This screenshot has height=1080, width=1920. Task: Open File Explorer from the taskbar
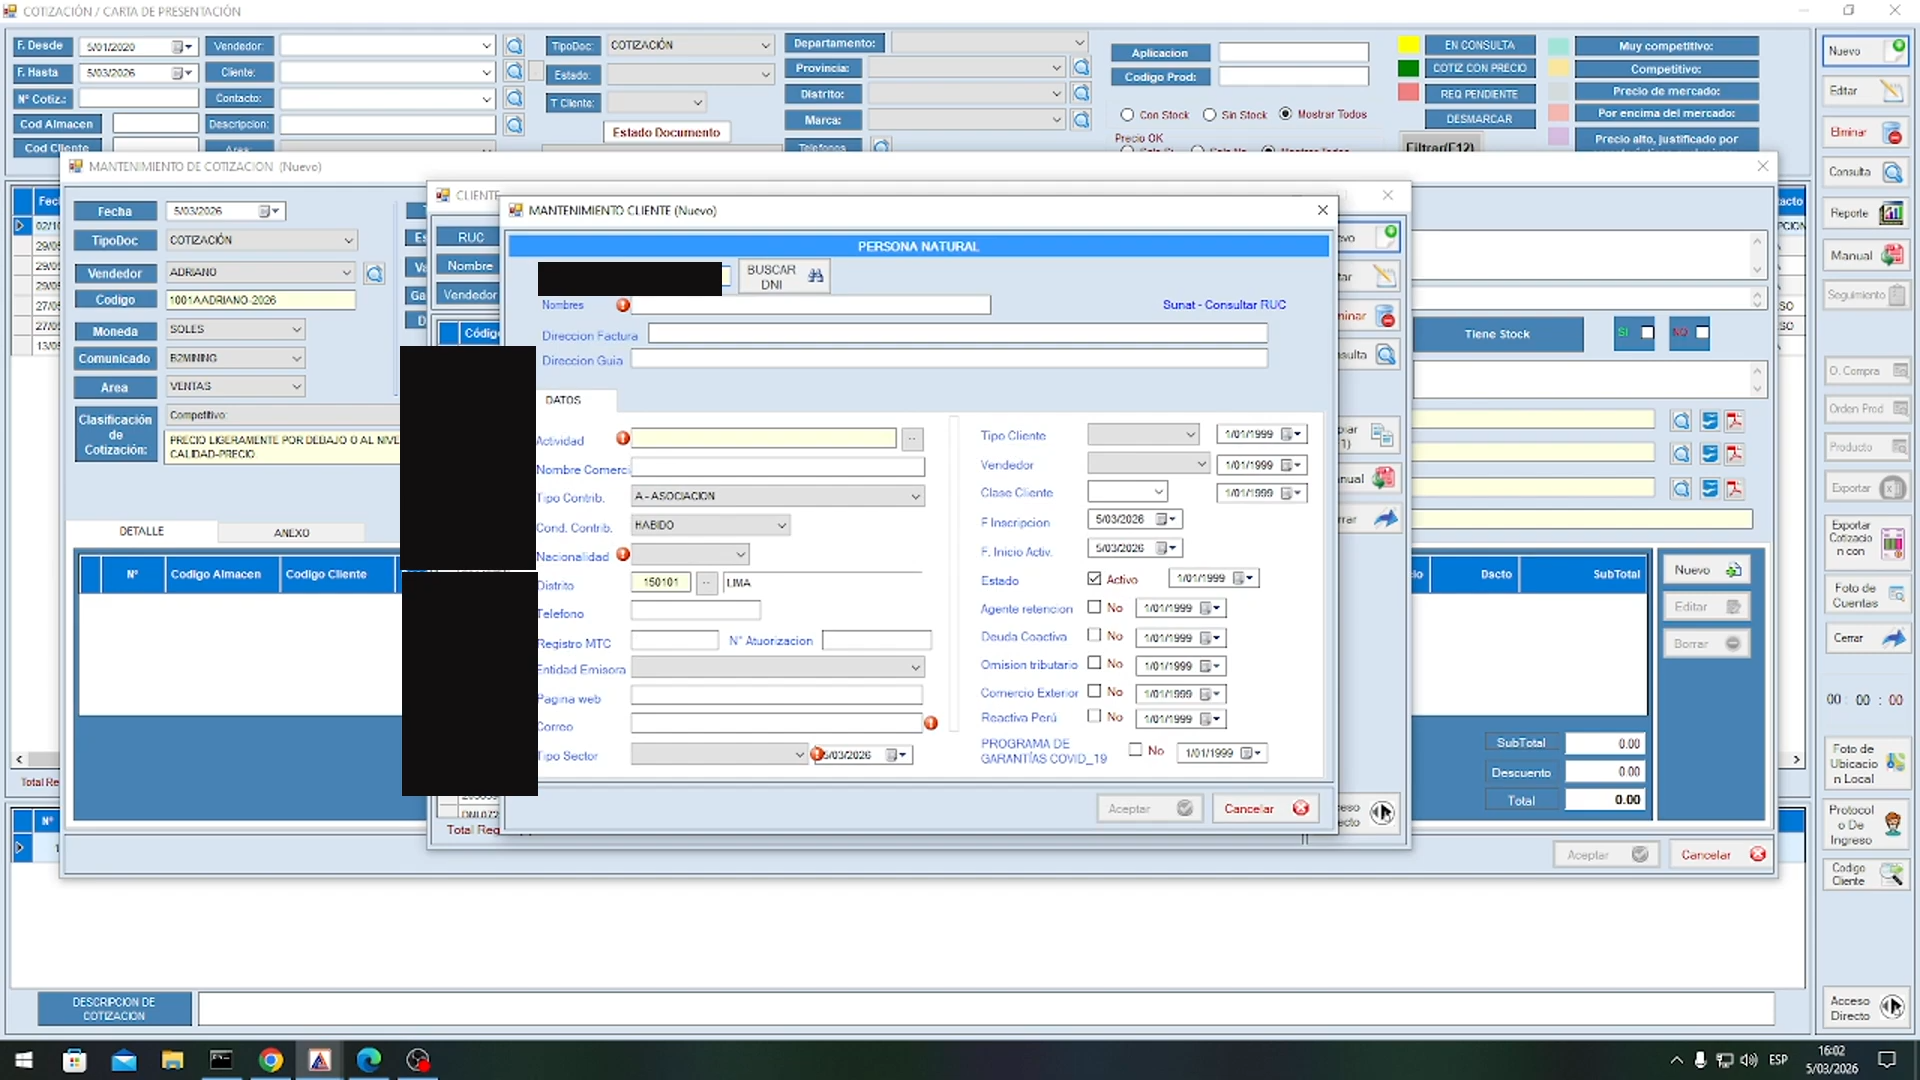[172, 1060]
